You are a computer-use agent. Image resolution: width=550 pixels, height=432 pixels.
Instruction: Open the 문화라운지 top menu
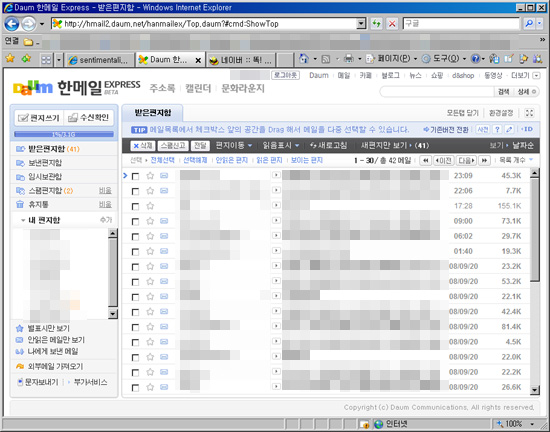pyautogui.click(x=243, y=88)
